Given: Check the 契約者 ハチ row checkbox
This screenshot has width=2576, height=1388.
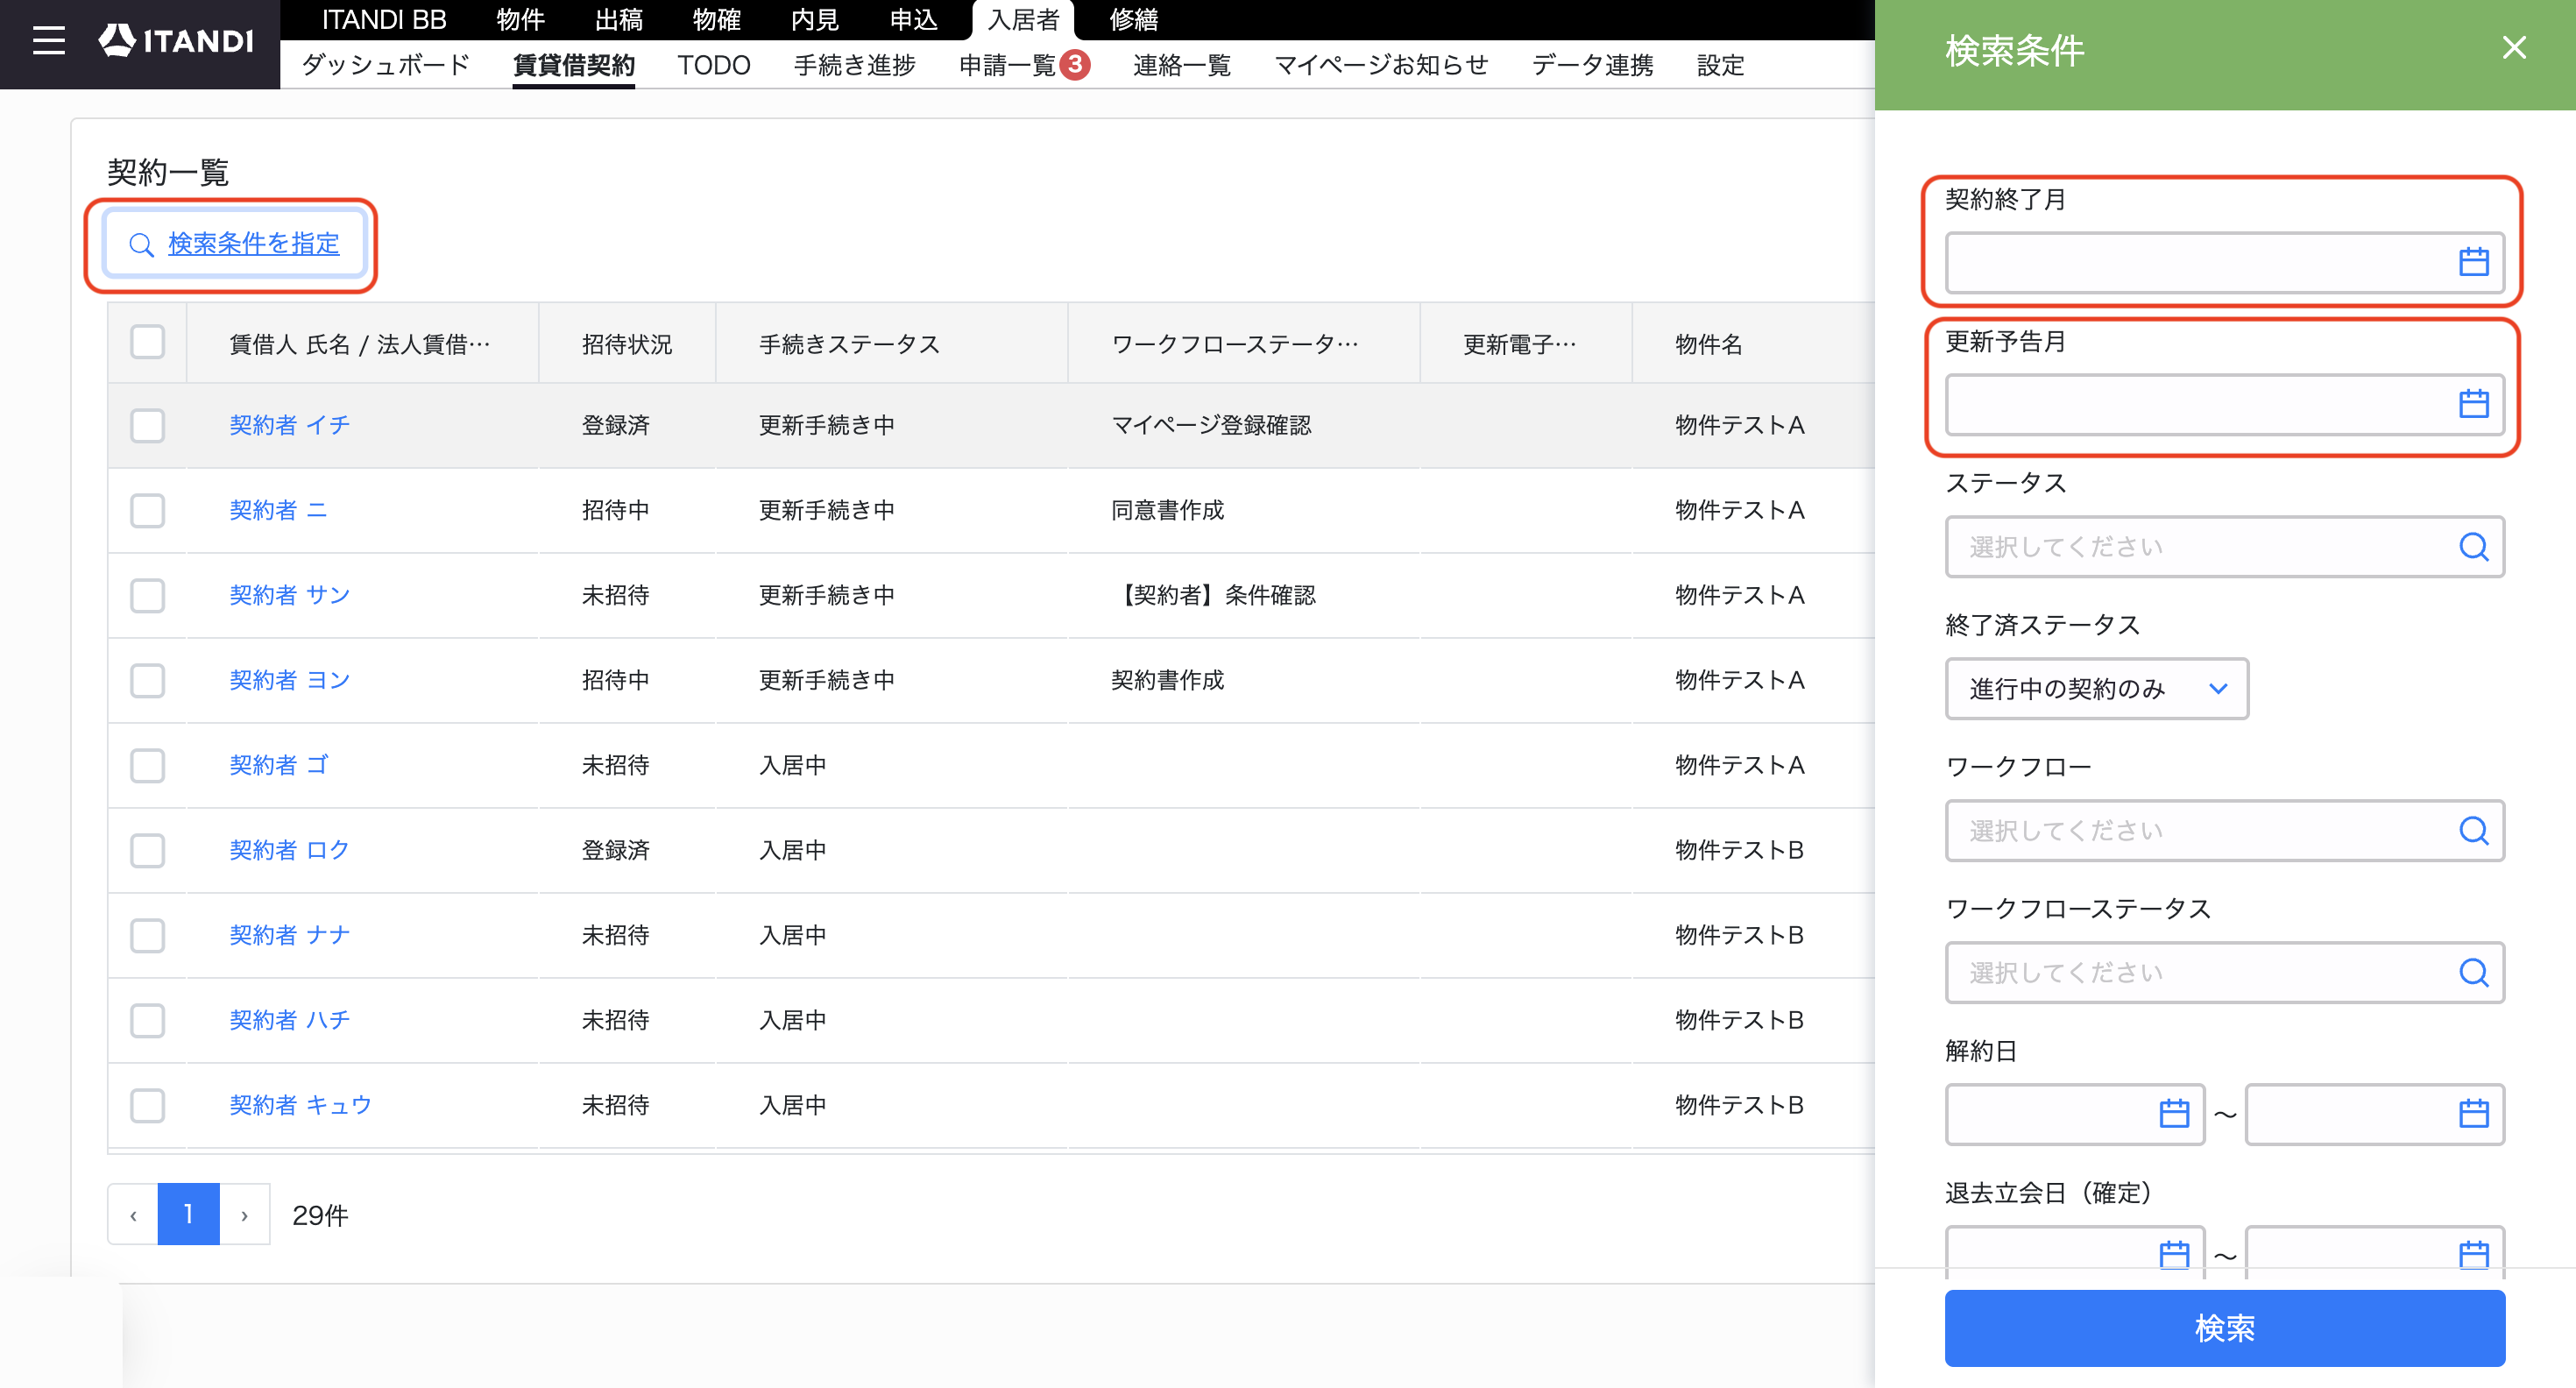Looking at the screenshot, I should point(147,1020).
